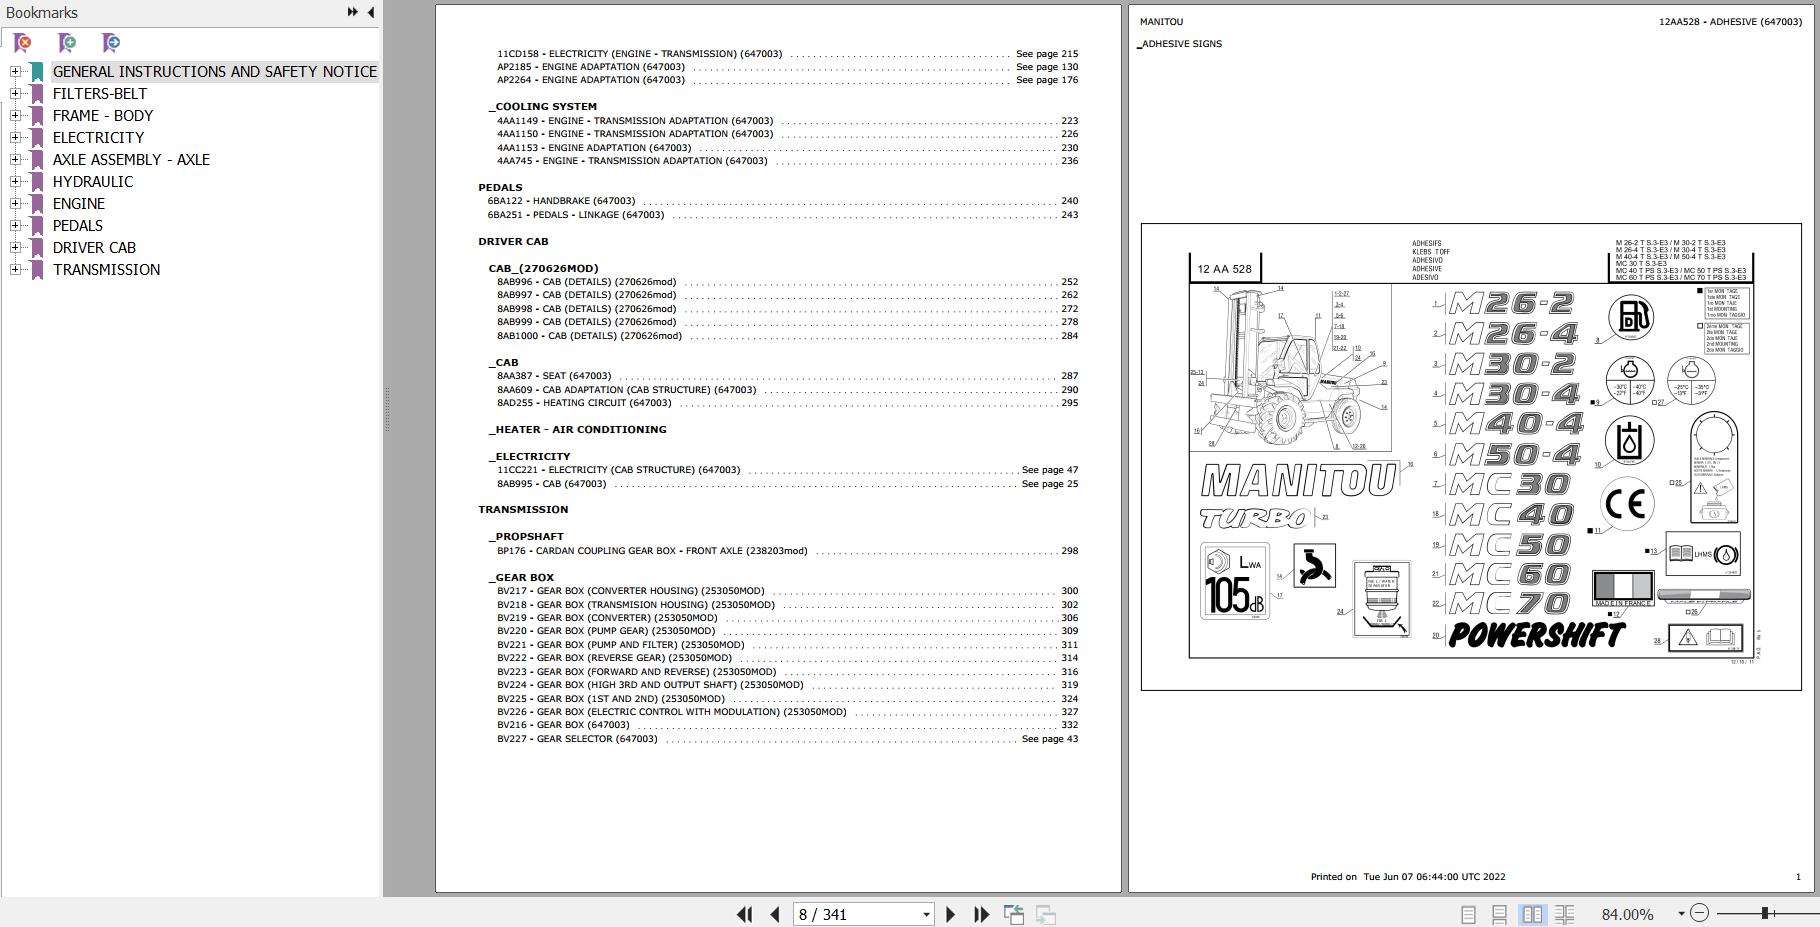Follow the 6BA122 - HANDBRAKE (647003) contents entry

click(783, 201)
